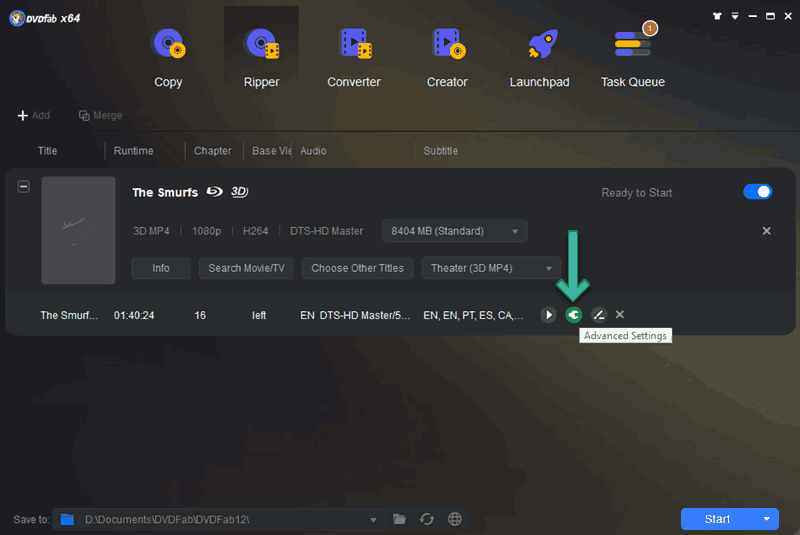Click The Smurfs movie title
The image size is (800, 535).
pos(165,192)
